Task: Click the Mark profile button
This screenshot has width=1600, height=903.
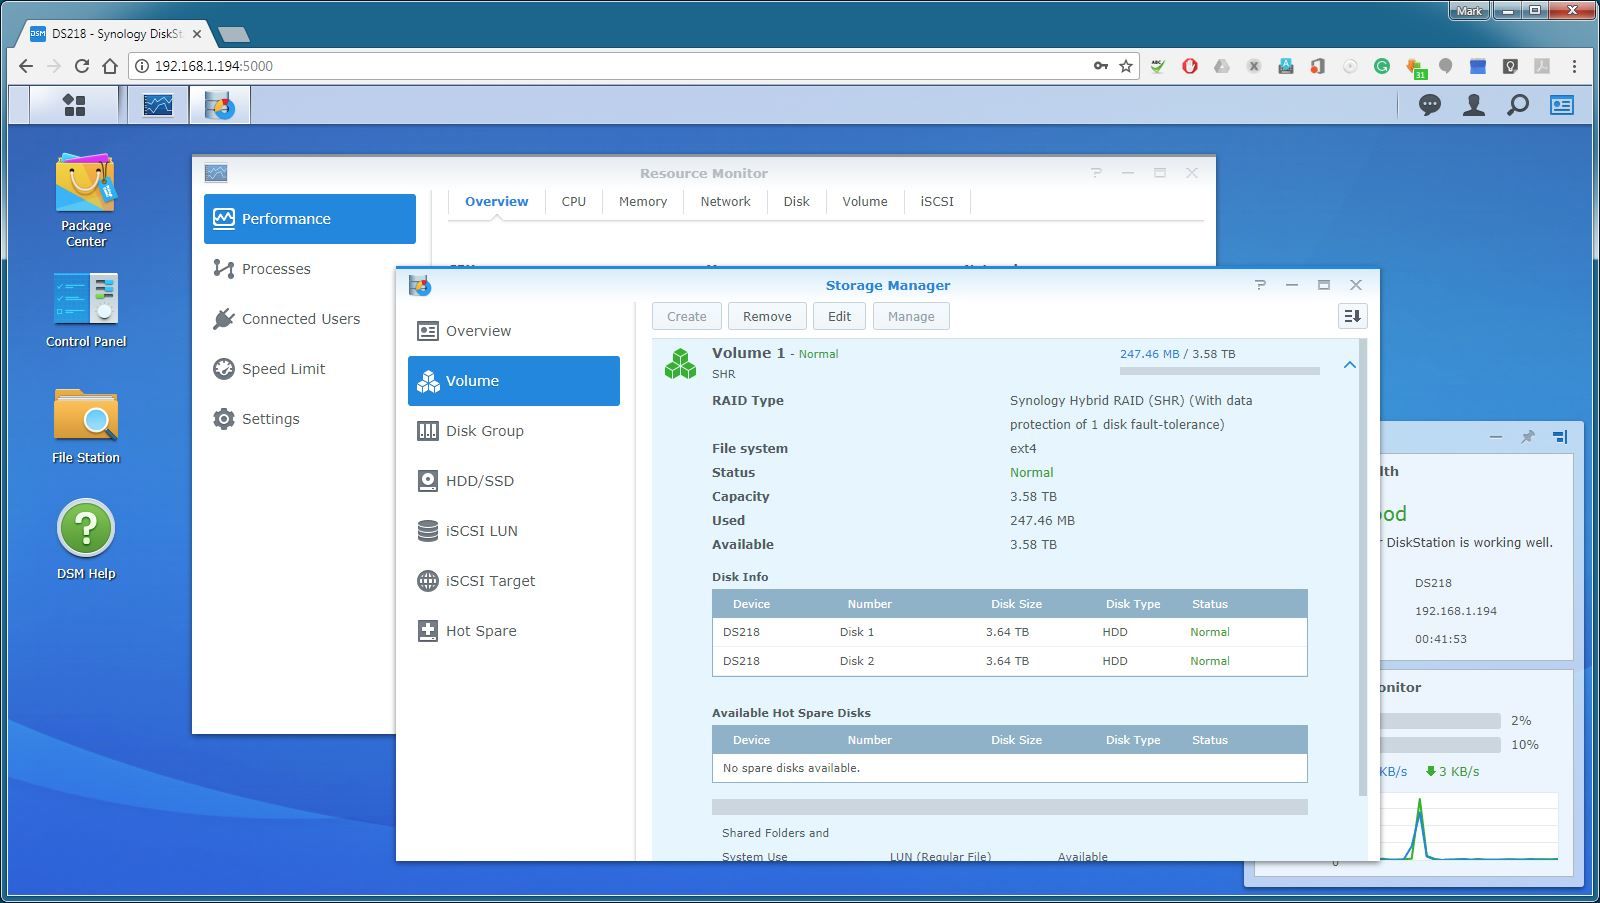Action: tap(1470, 11)
